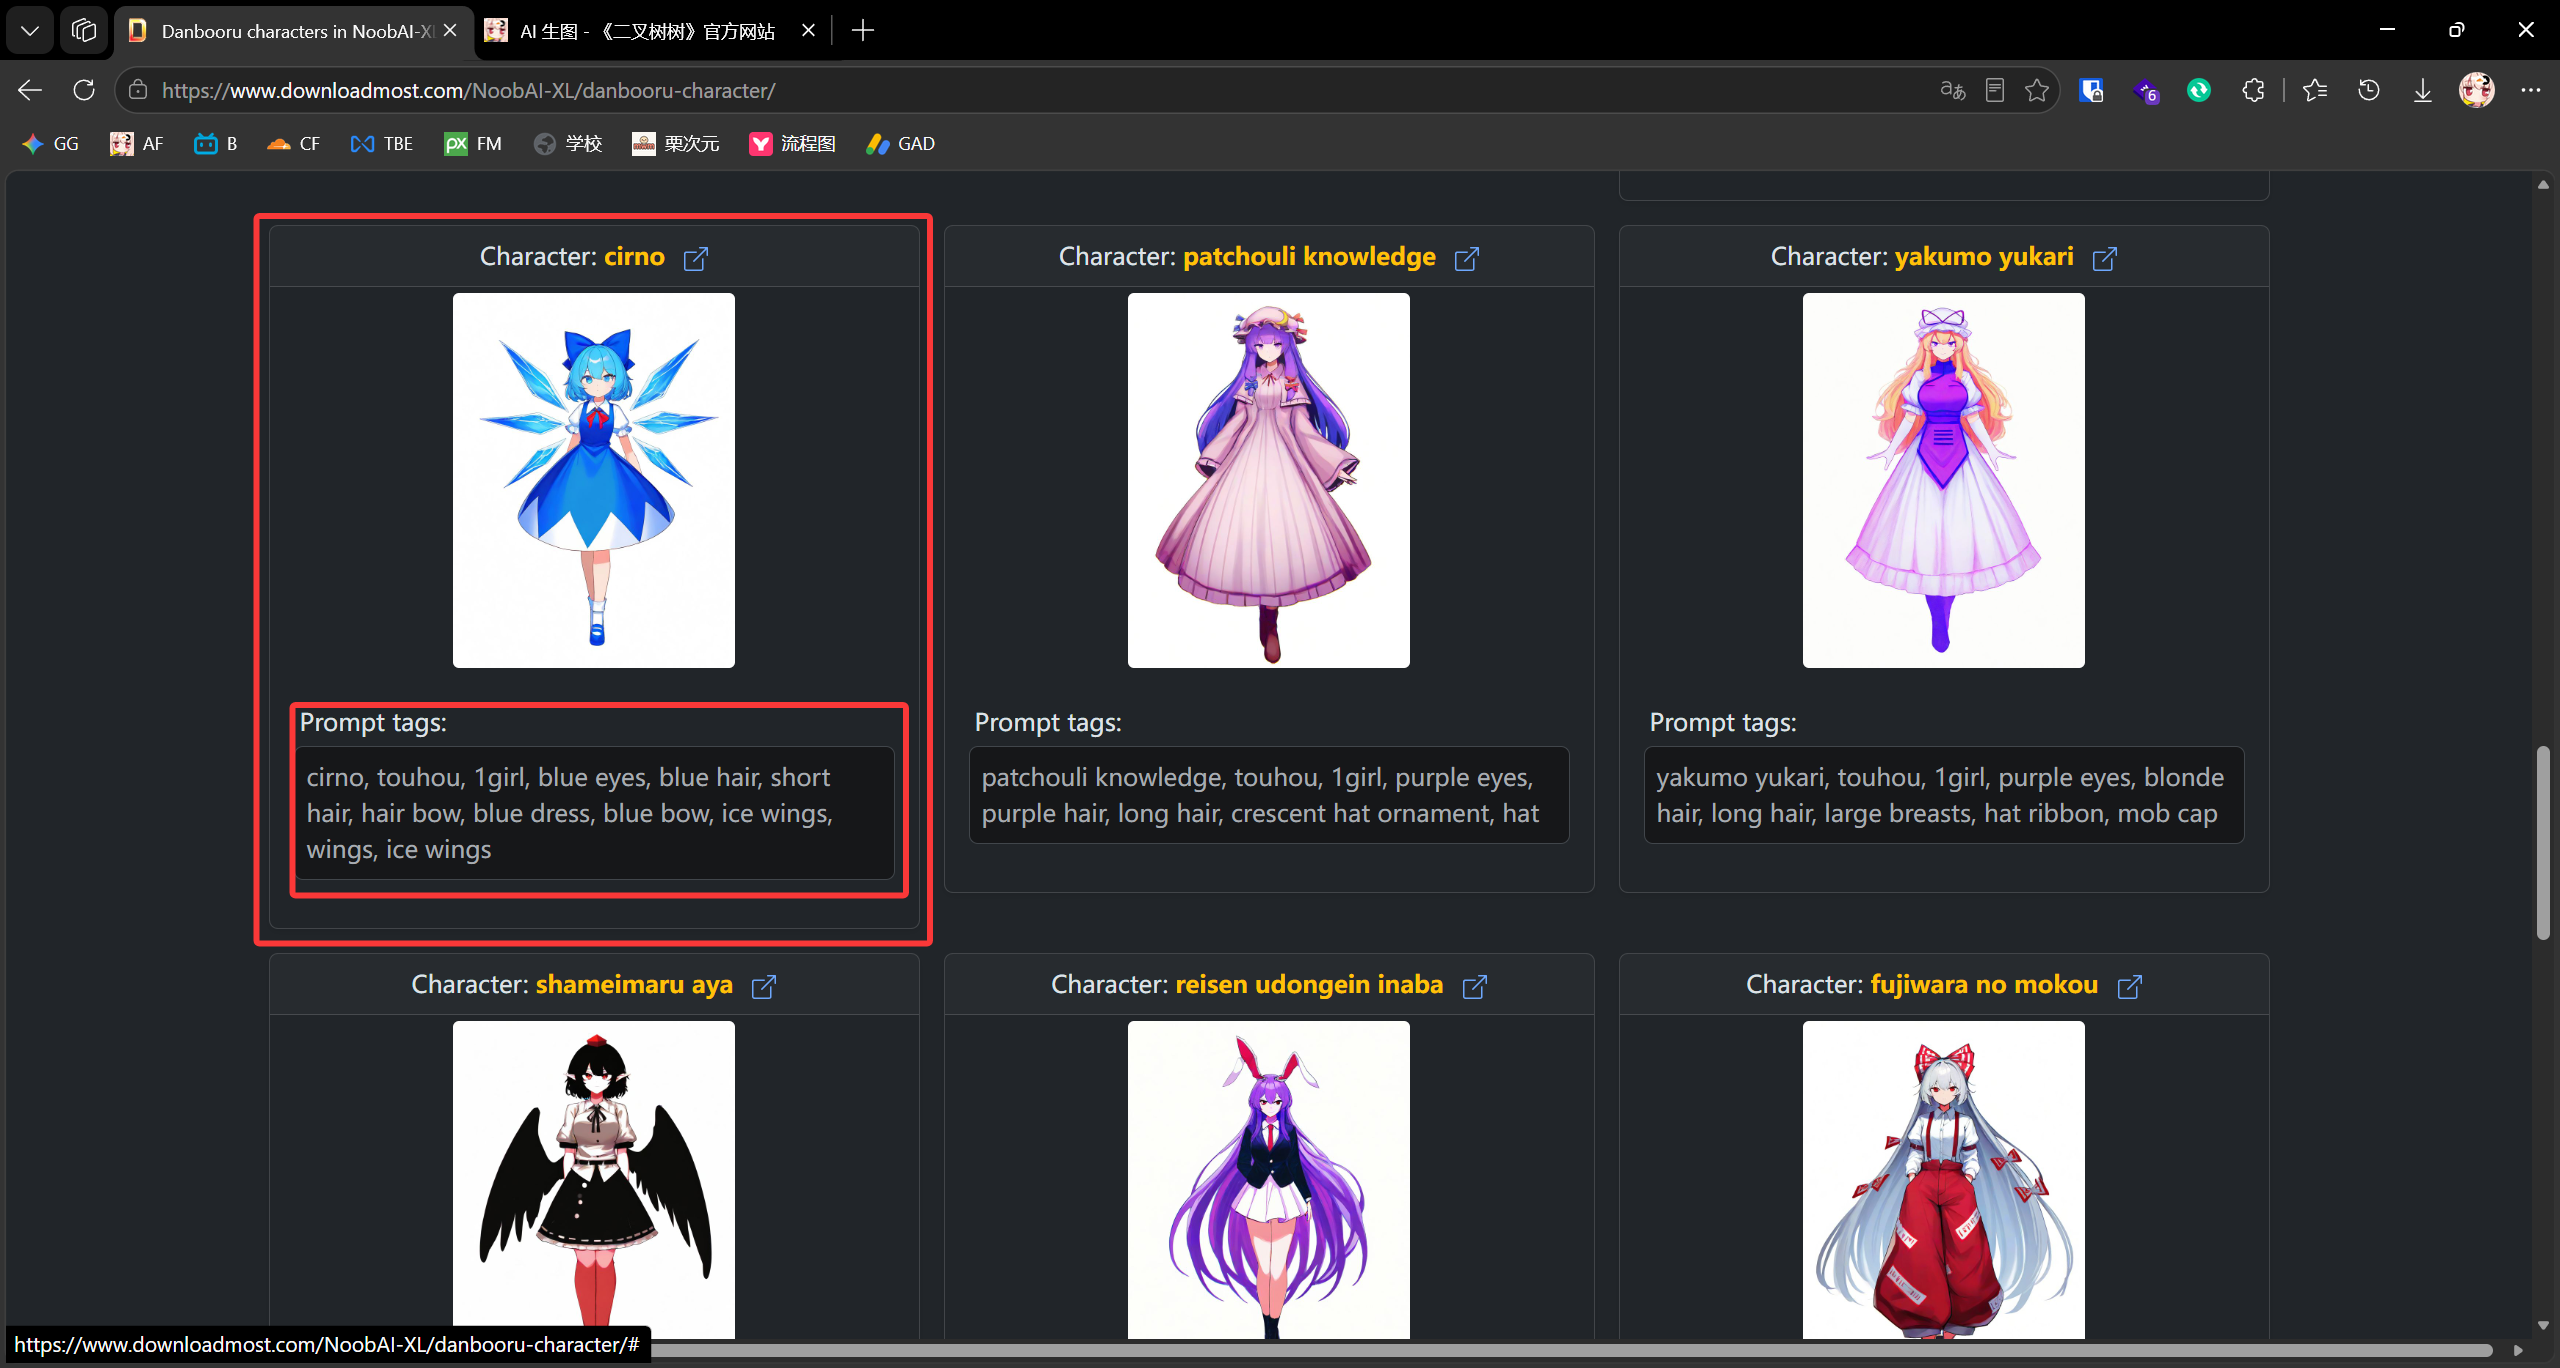Open the cirno character image

click(594, 480)
